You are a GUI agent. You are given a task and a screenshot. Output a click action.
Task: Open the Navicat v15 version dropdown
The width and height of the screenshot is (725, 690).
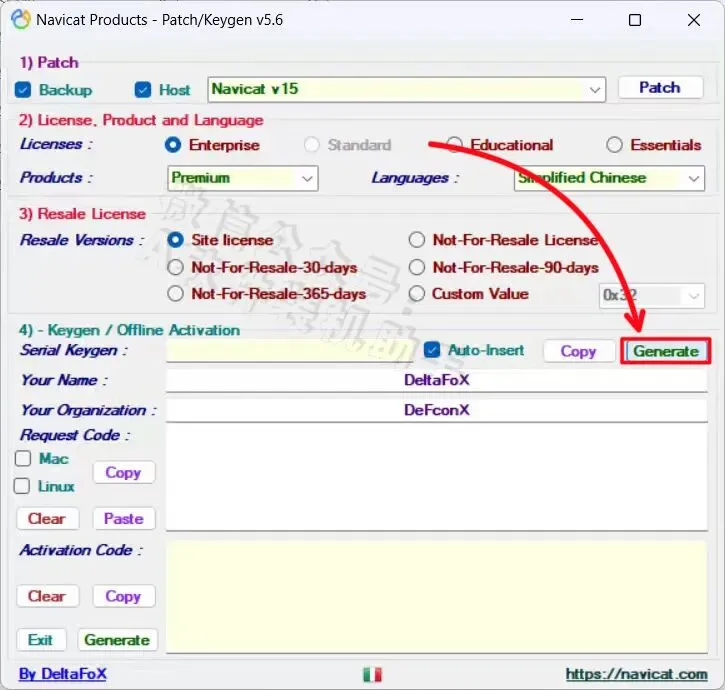406,90
